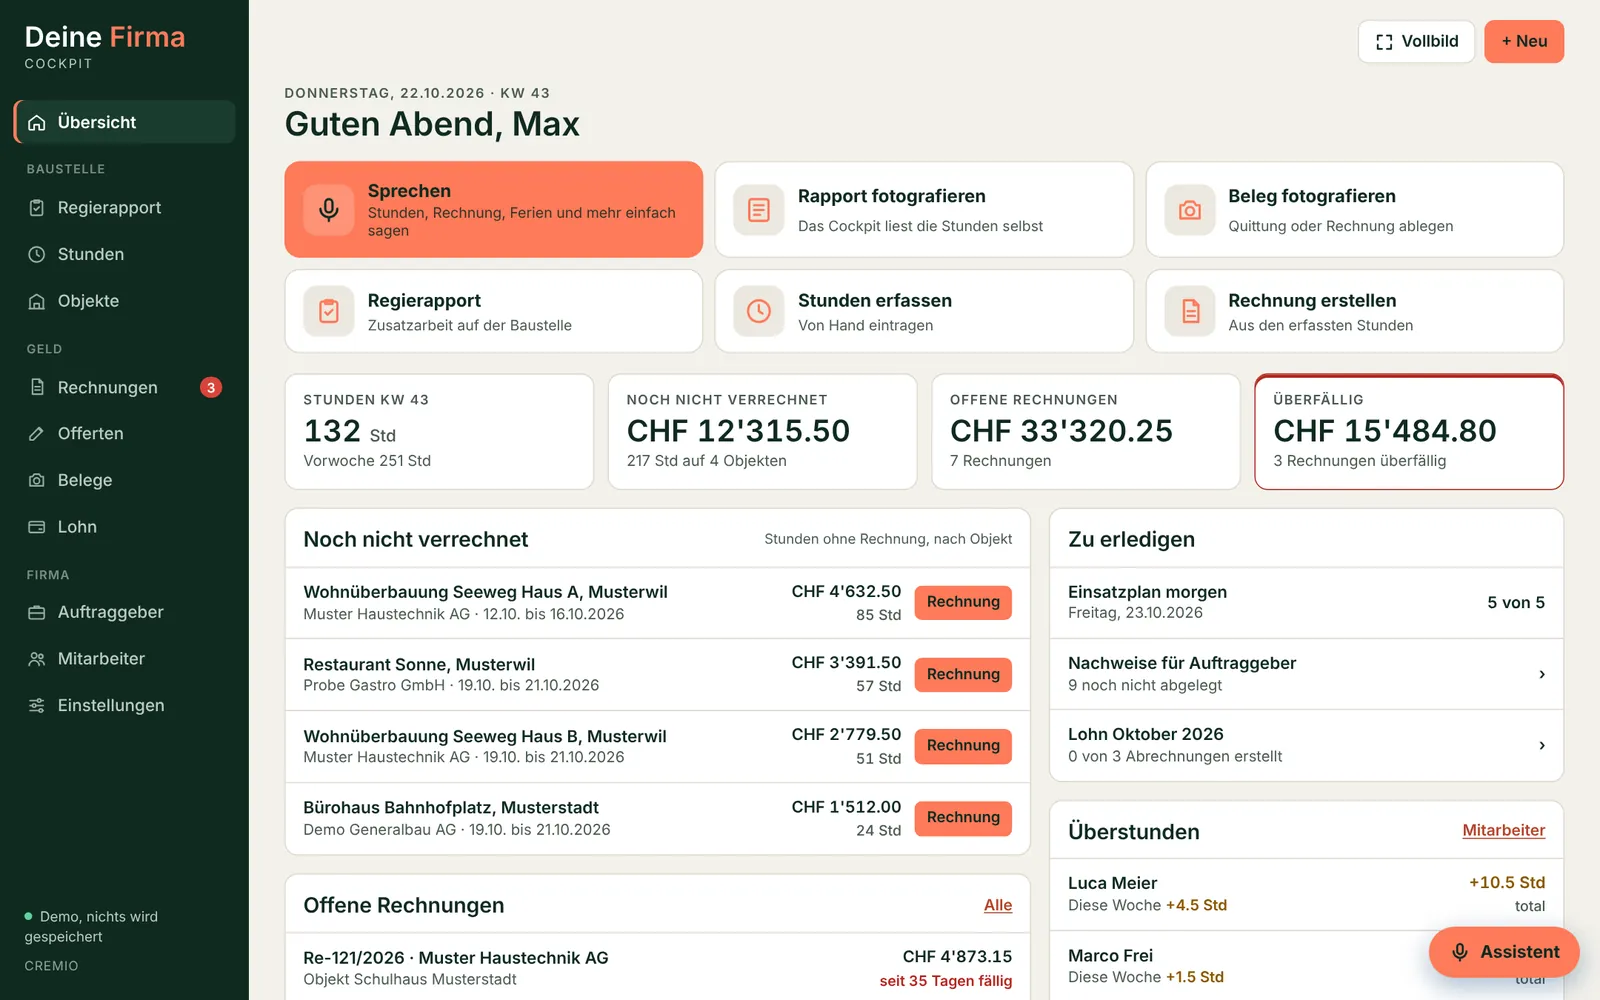Open Stunden in the sidebar menu

click(x=125, y=255)
